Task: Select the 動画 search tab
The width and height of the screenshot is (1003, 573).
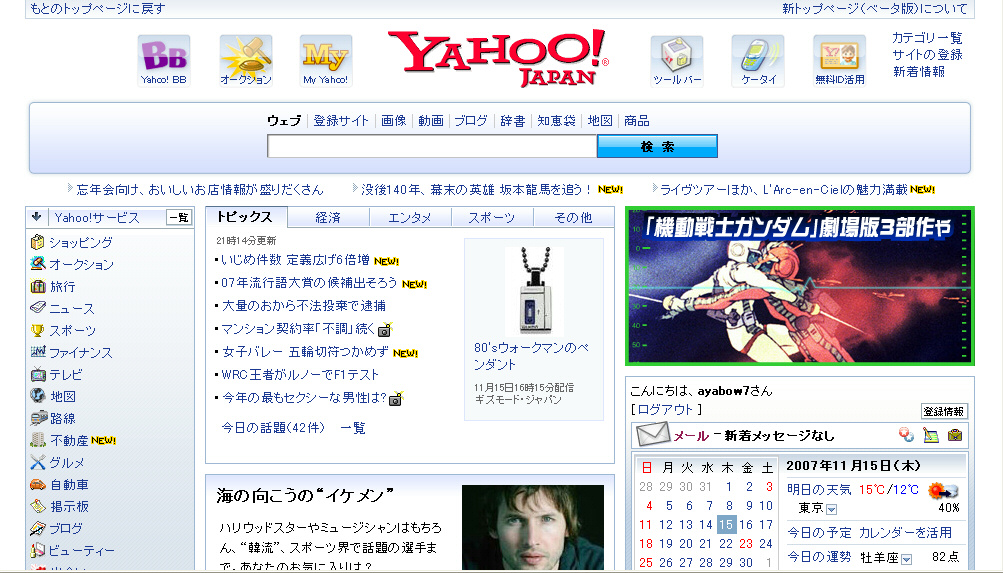Action: tap(431, 120)
